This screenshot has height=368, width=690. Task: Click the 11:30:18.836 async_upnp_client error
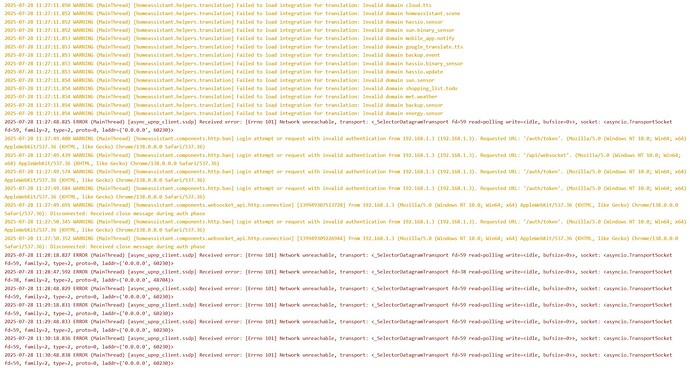point(338,342)
